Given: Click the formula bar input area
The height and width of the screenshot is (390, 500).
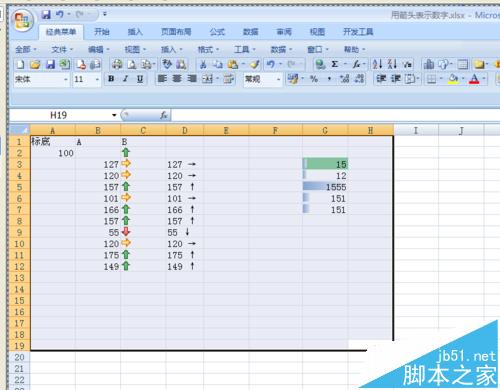Looking at the screenshot, I should click(335, 115).
